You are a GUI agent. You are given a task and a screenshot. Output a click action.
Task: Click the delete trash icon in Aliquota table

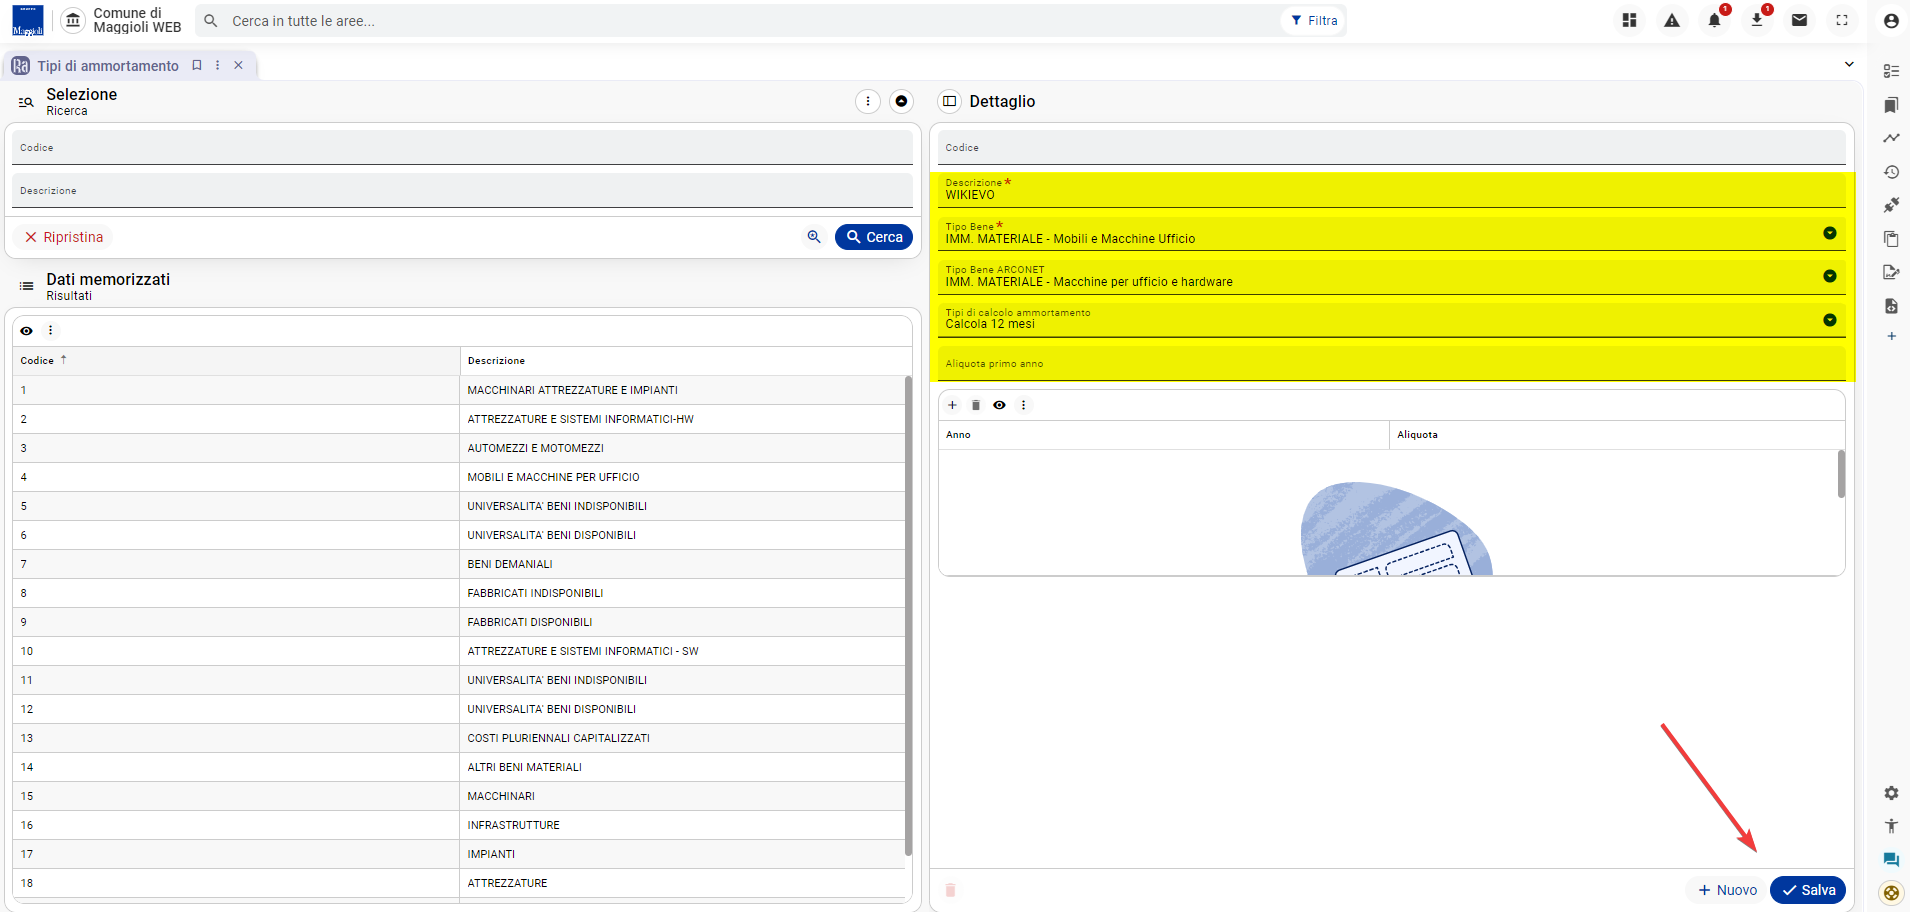coord(976,405)
